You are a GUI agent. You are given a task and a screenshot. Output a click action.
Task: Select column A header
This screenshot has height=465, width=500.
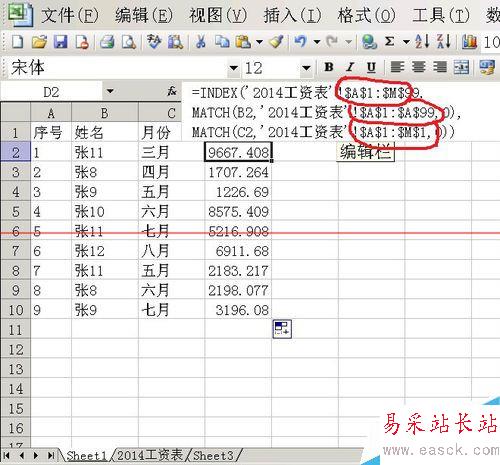(x=51, y=113)
